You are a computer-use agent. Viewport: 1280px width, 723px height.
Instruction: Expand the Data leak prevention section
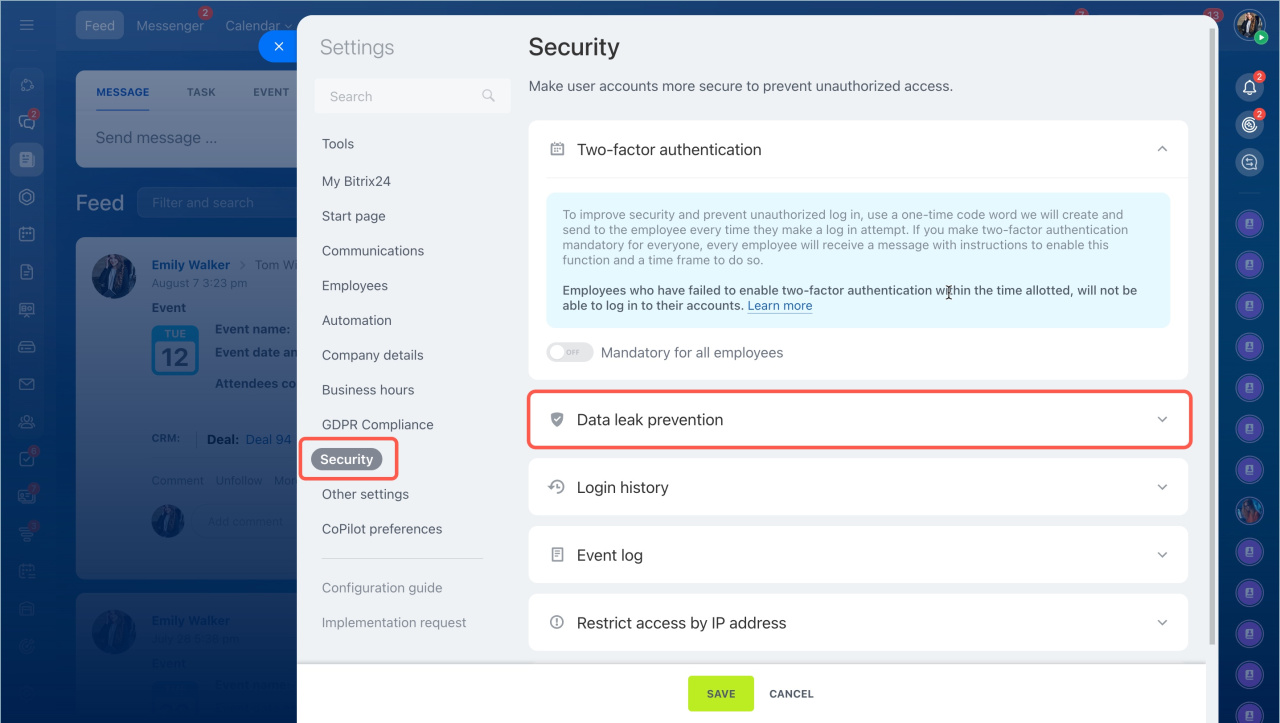(859, 420)
